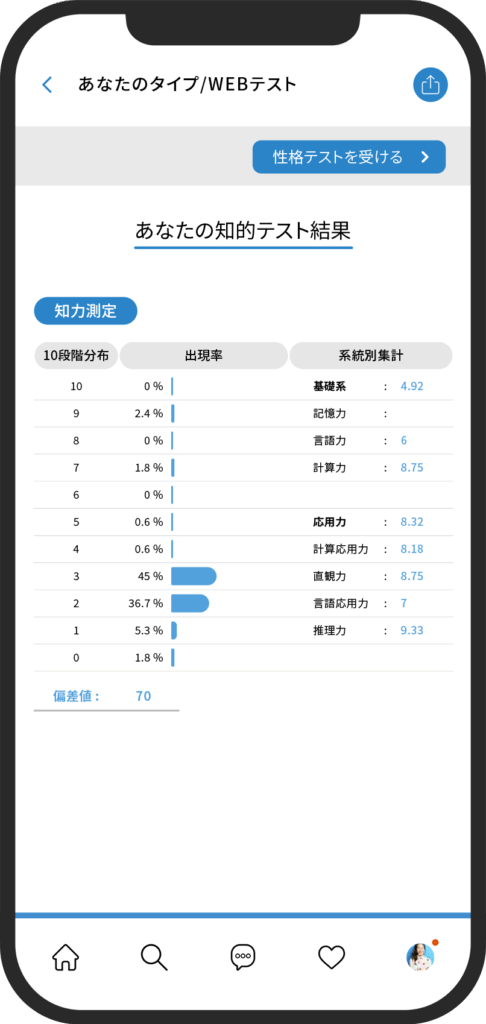Viewport: 486px width, 1024px height.
Task: Tap the あなたの知的テスト結果 heading
Action: [243, 231]
